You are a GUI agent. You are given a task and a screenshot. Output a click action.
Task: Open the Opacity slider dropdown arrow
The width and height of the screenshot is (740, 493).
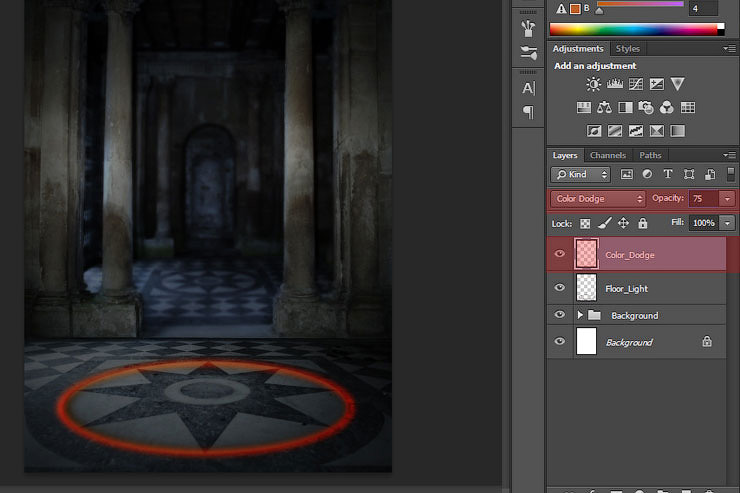pos(727,199)
